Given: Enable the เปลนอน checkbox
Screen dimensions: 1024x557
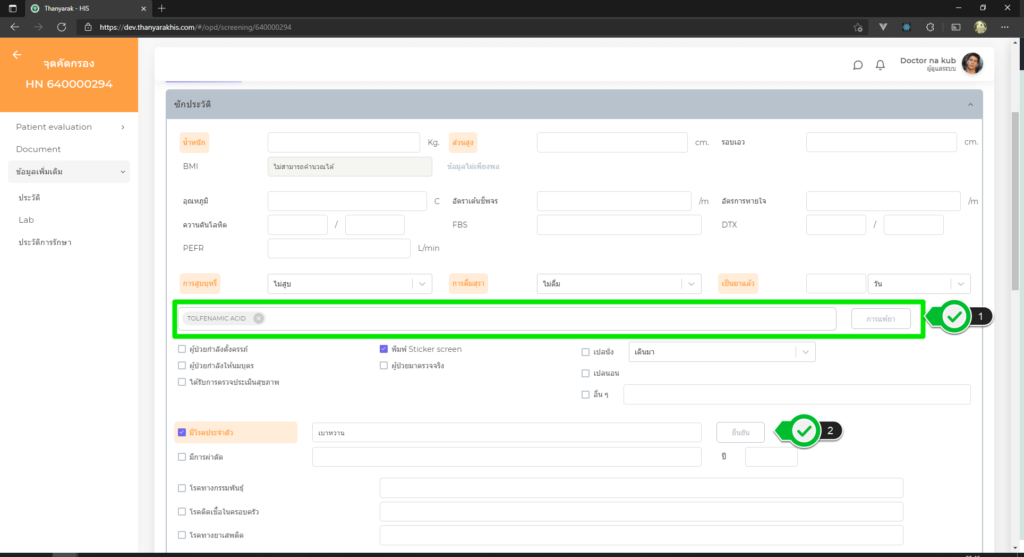Looking at the screenshot, I should click(586, 373).
